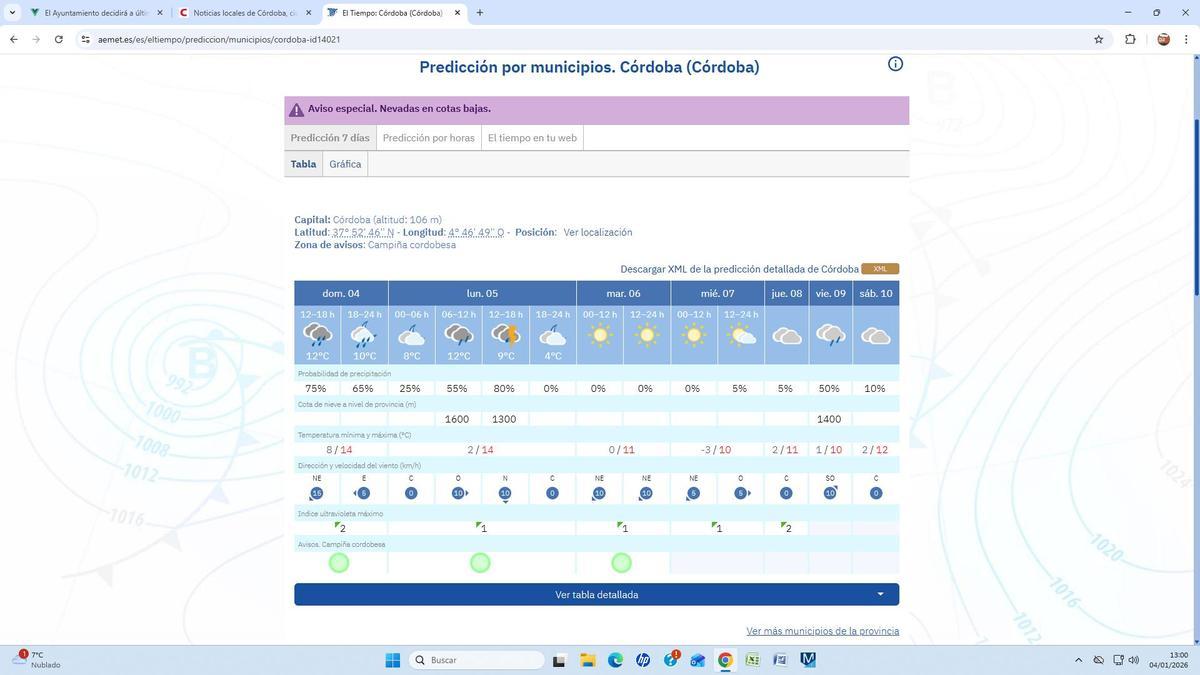Image resolution: width=1200 pixels, height=675 pixels.
Task: Open the information icon next to the title
Action: click(x=895, y=62)
